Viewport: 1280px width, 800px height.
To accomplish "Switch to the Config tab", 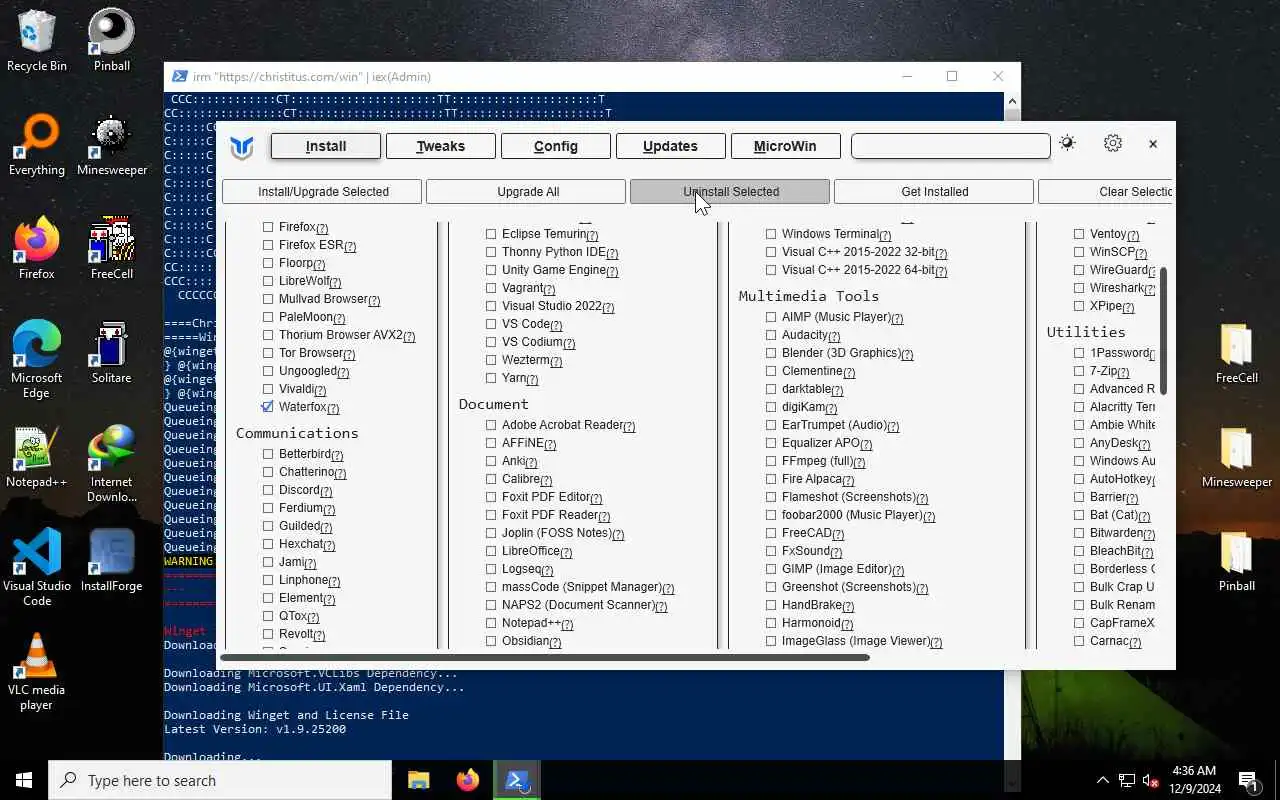I will point(555,146).
